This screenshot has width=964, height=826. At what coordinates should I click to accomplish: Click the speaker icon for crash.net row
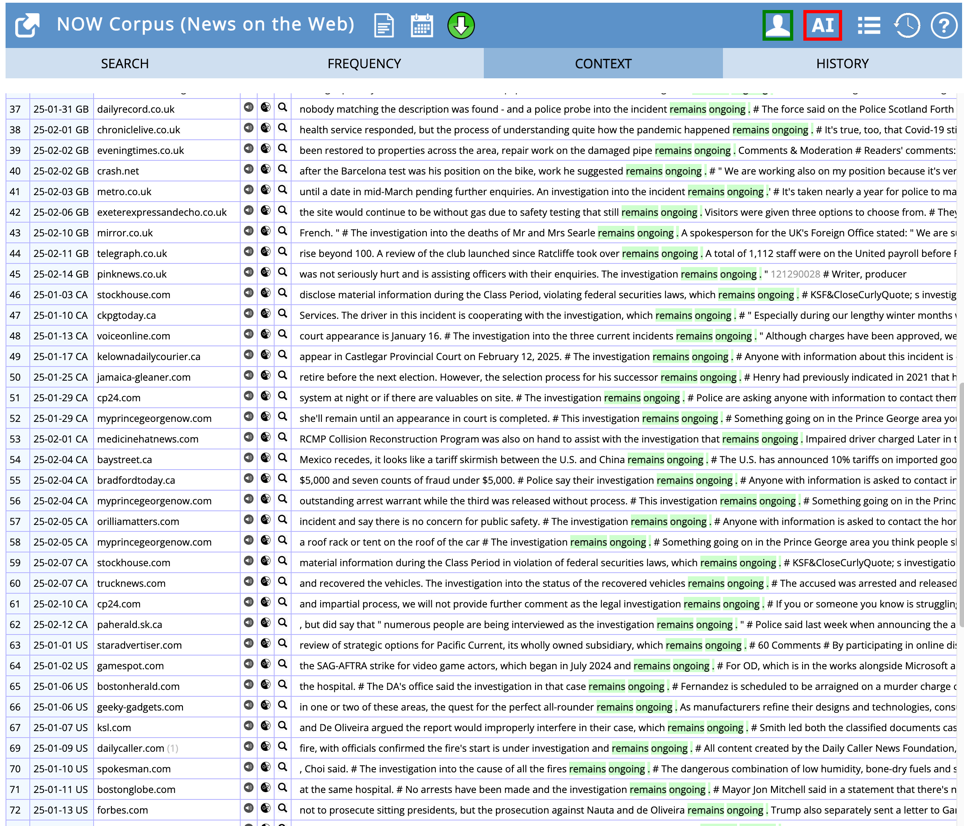coord(248,169)
